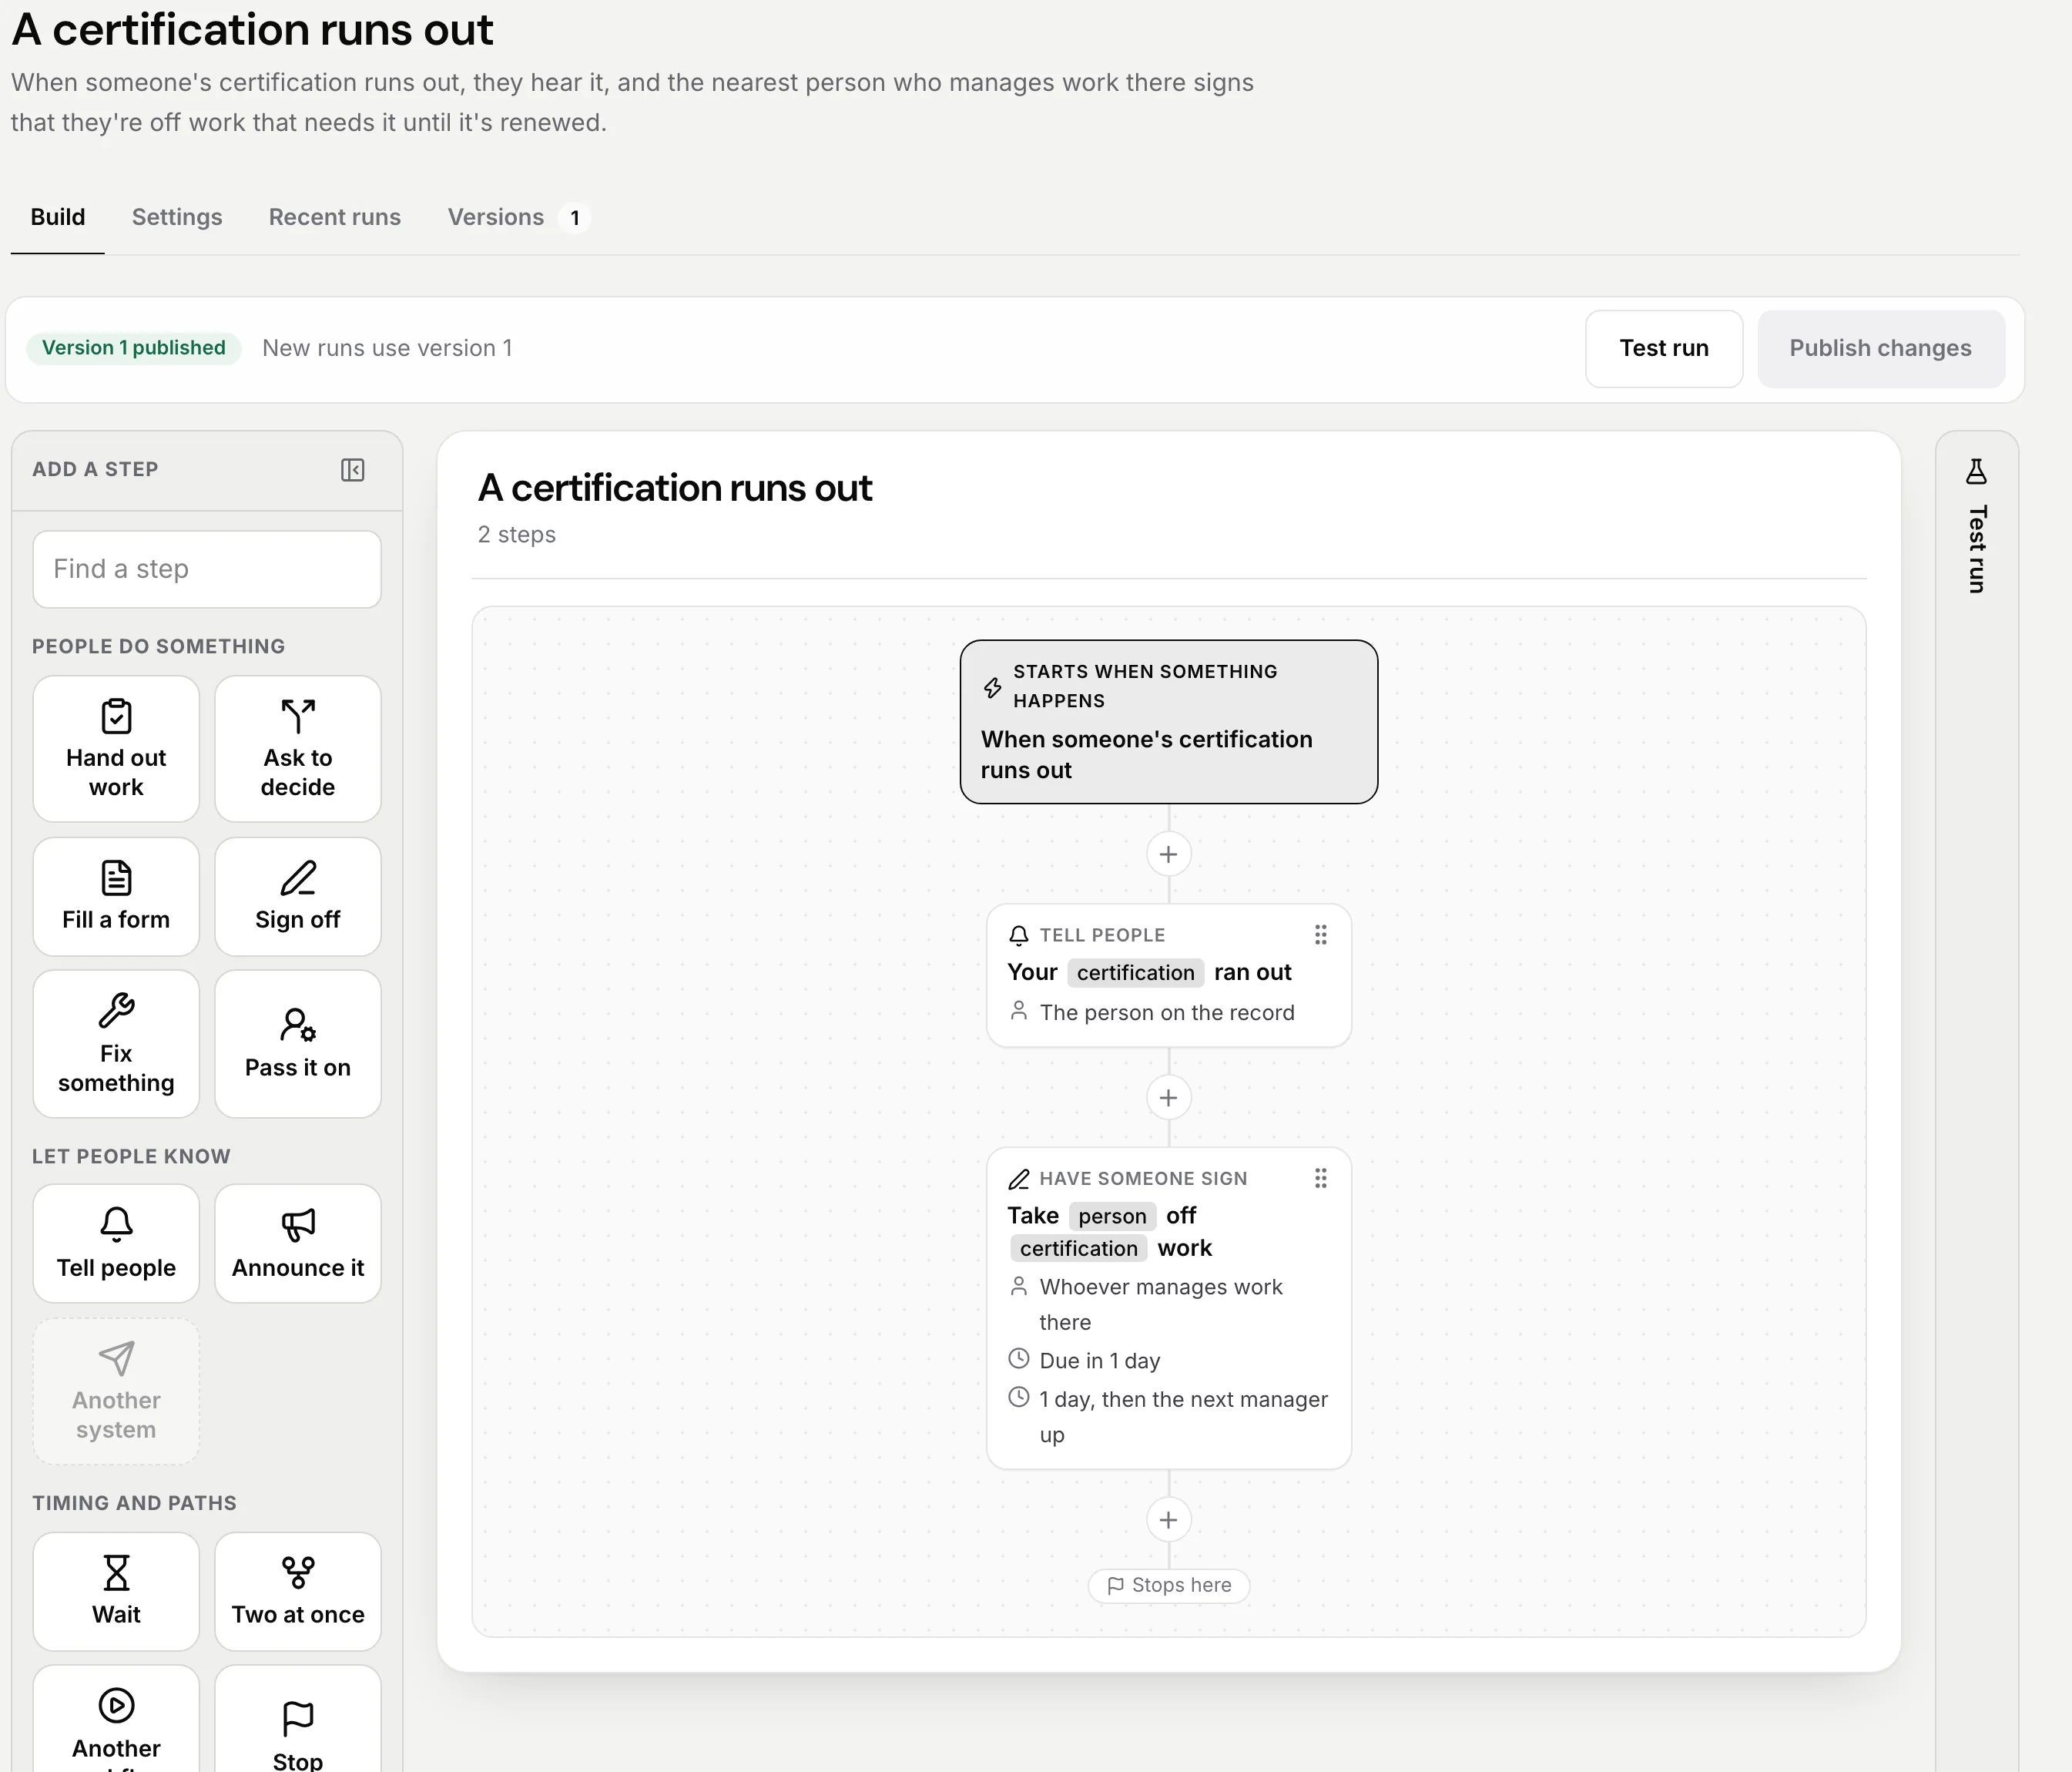Select the Tell People step card
This screenshot has height=1772, width=2072.
coord(1169,976)
